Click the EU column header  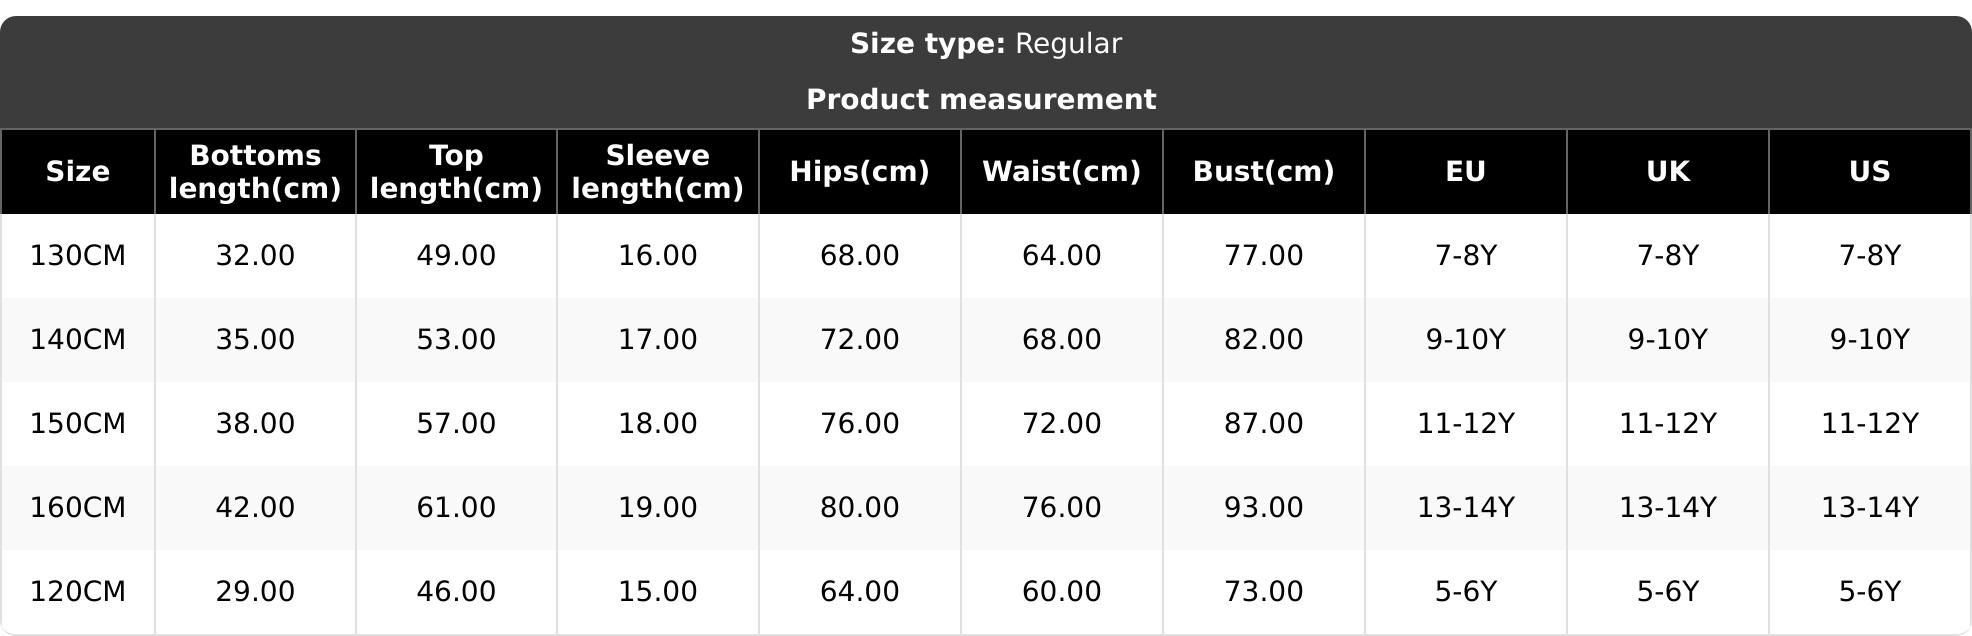pos(1465,172)
